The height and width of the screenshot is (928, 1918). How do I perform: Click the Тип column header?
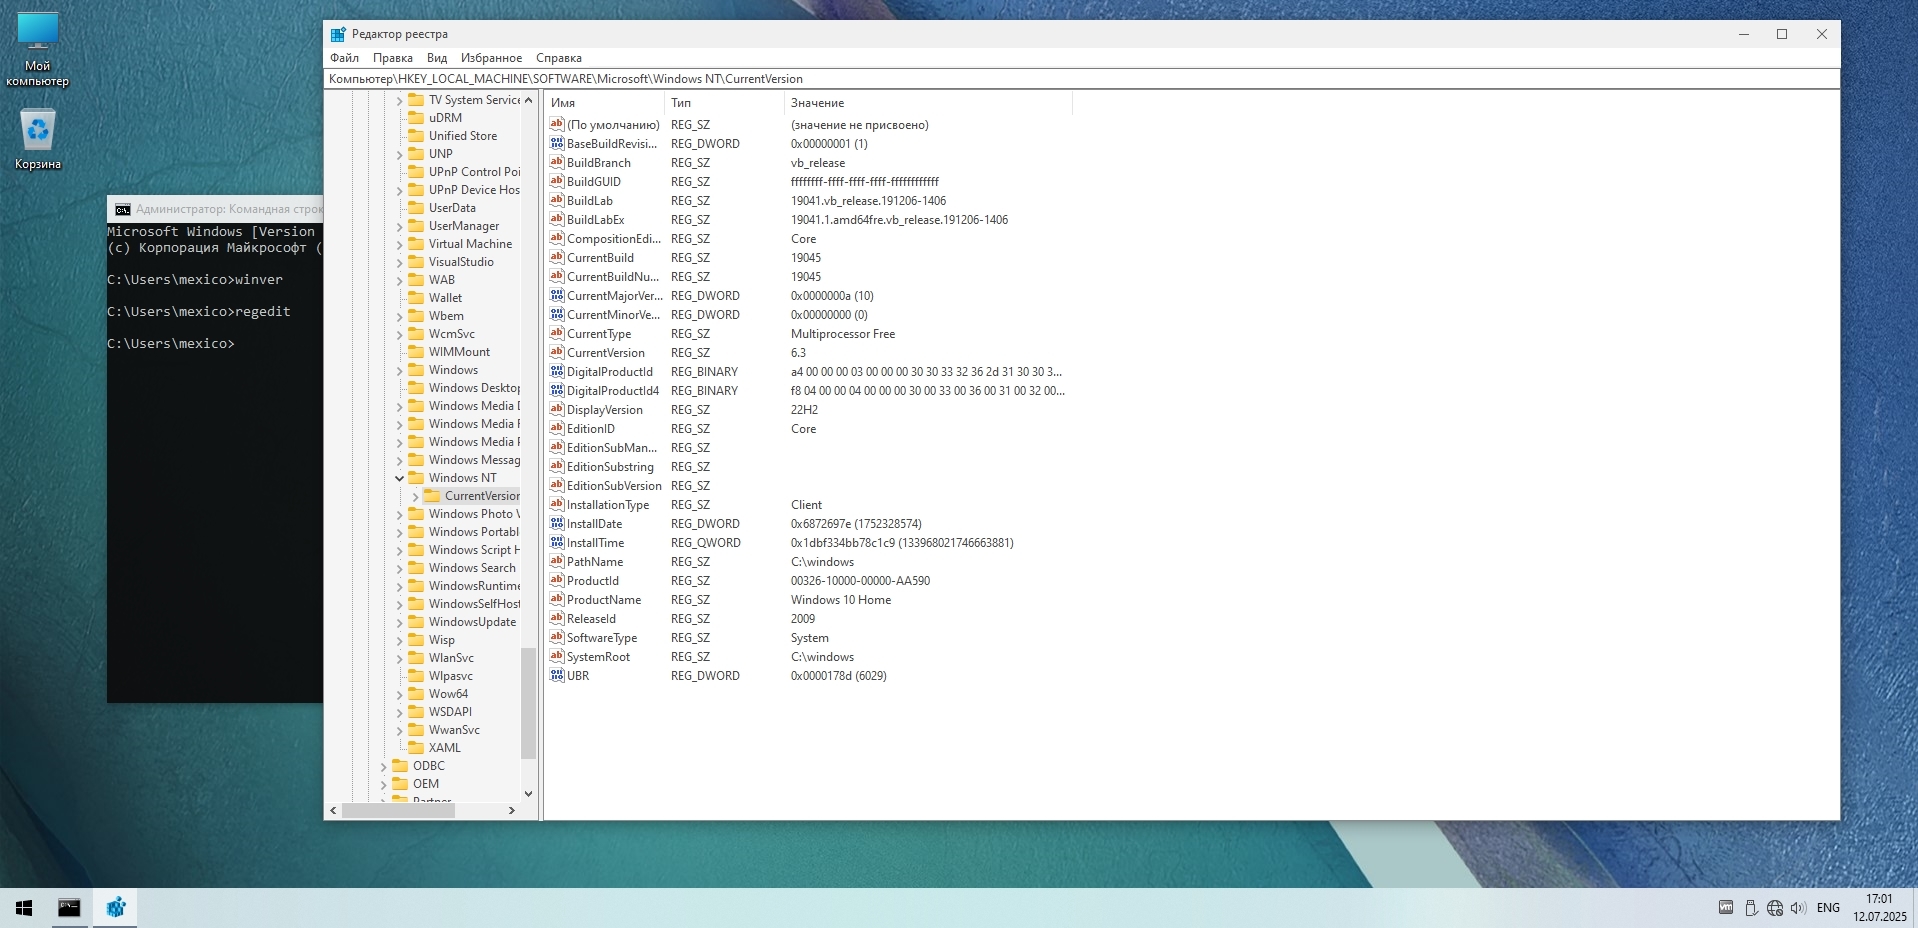pyautogui.click(x=724, y=103)
